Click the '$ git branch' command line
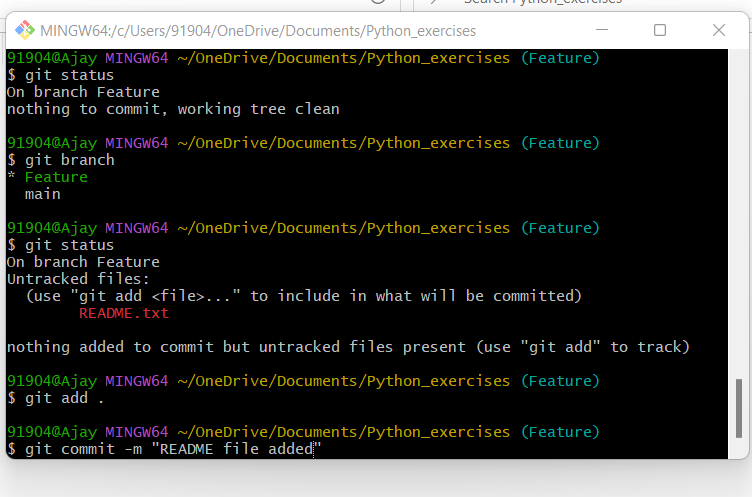 coord(61,160)
